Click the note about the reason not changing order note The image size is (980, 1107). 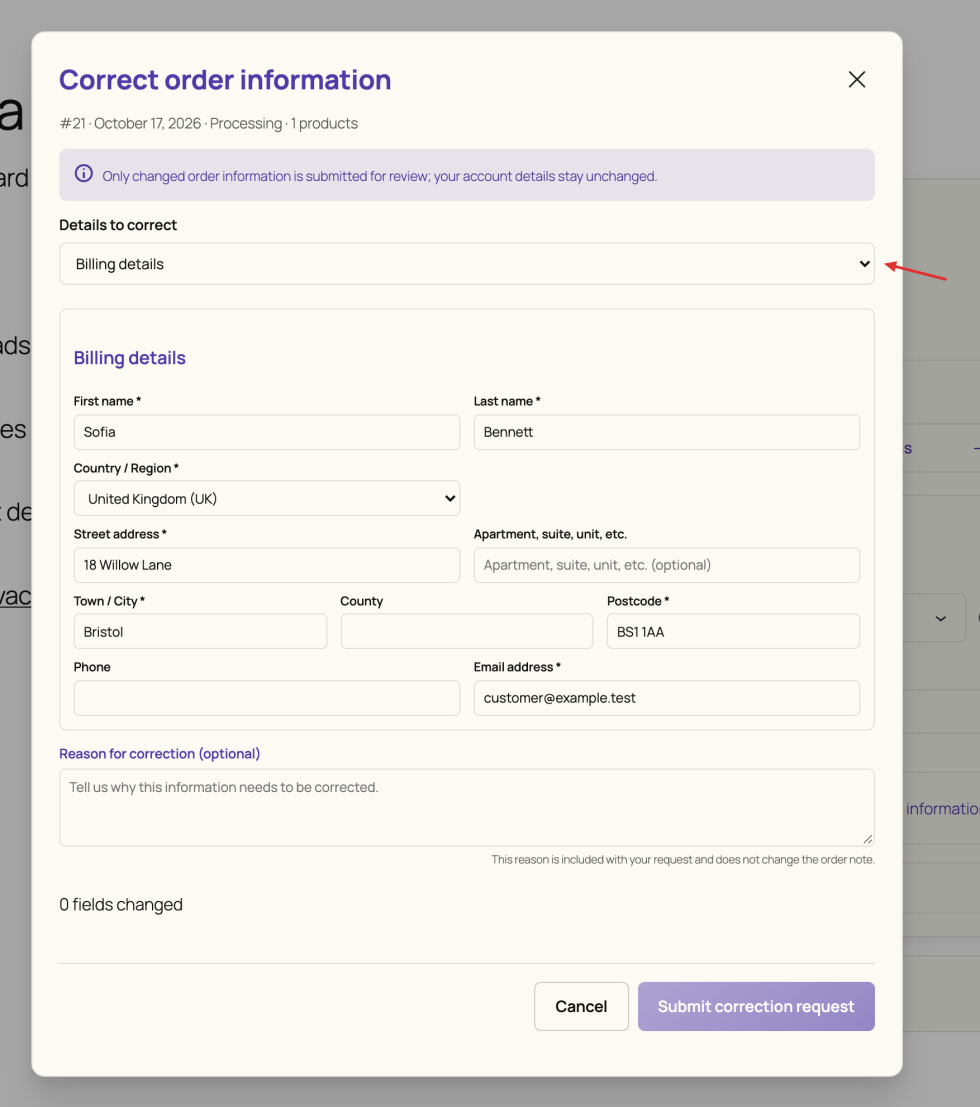click(x=683, y=860)
